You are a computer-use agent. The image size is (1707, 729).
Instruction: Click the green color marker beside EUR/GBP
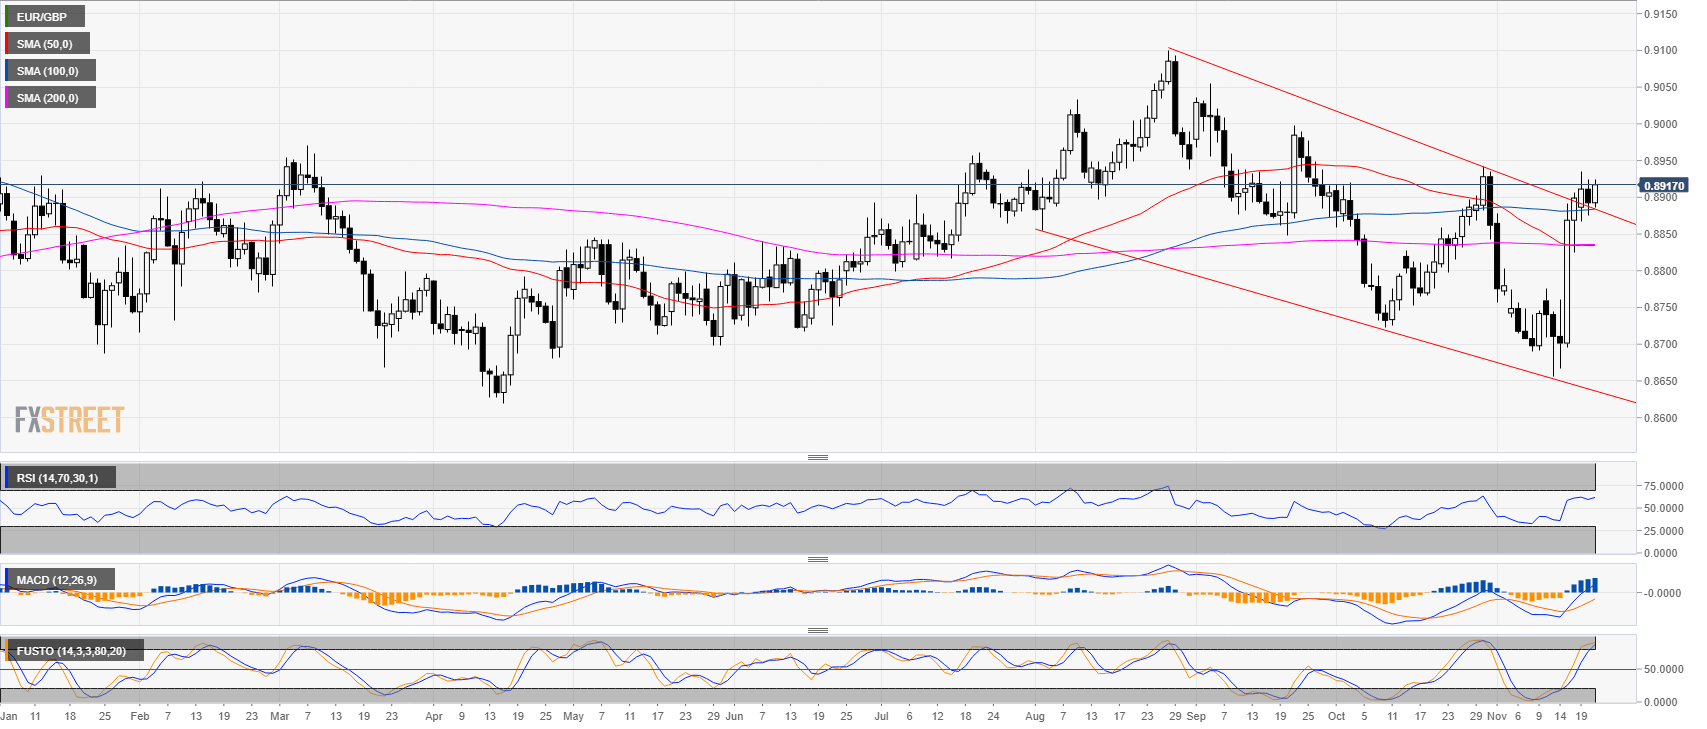coord(7,17)
